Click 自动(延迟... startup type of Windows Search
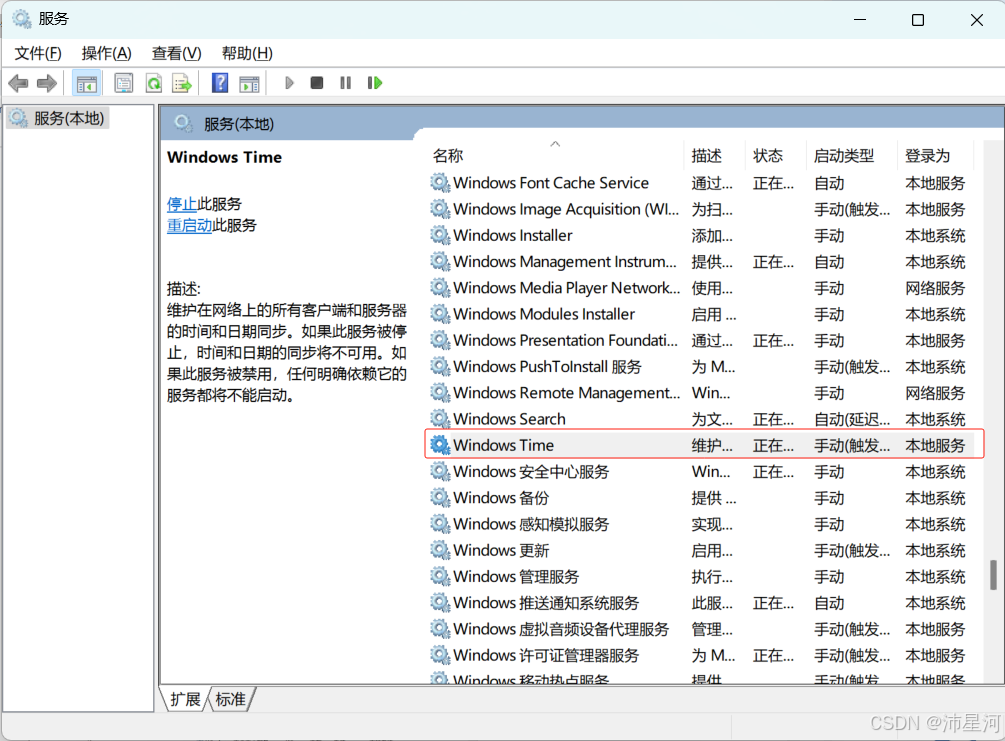 852,419
